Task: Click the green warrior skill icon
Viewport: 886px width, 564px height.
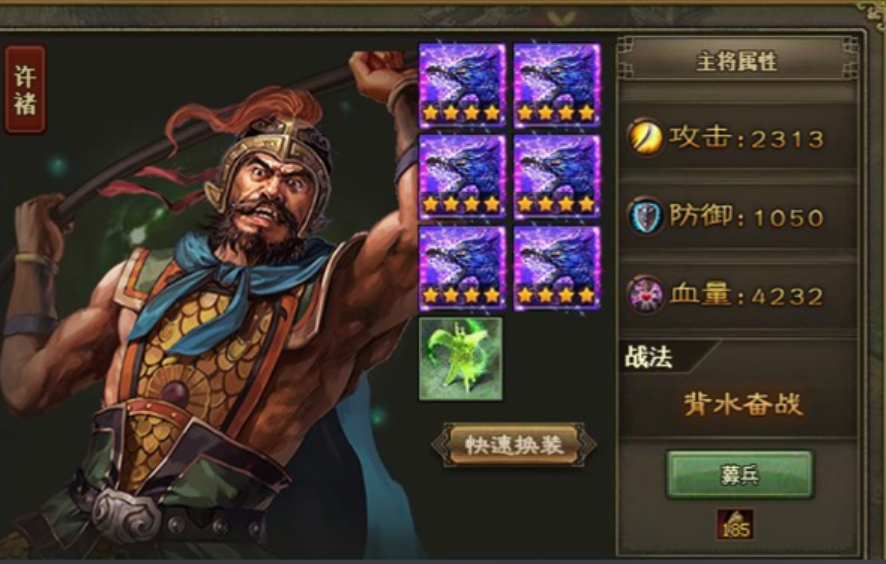Action: pos(461,359)
